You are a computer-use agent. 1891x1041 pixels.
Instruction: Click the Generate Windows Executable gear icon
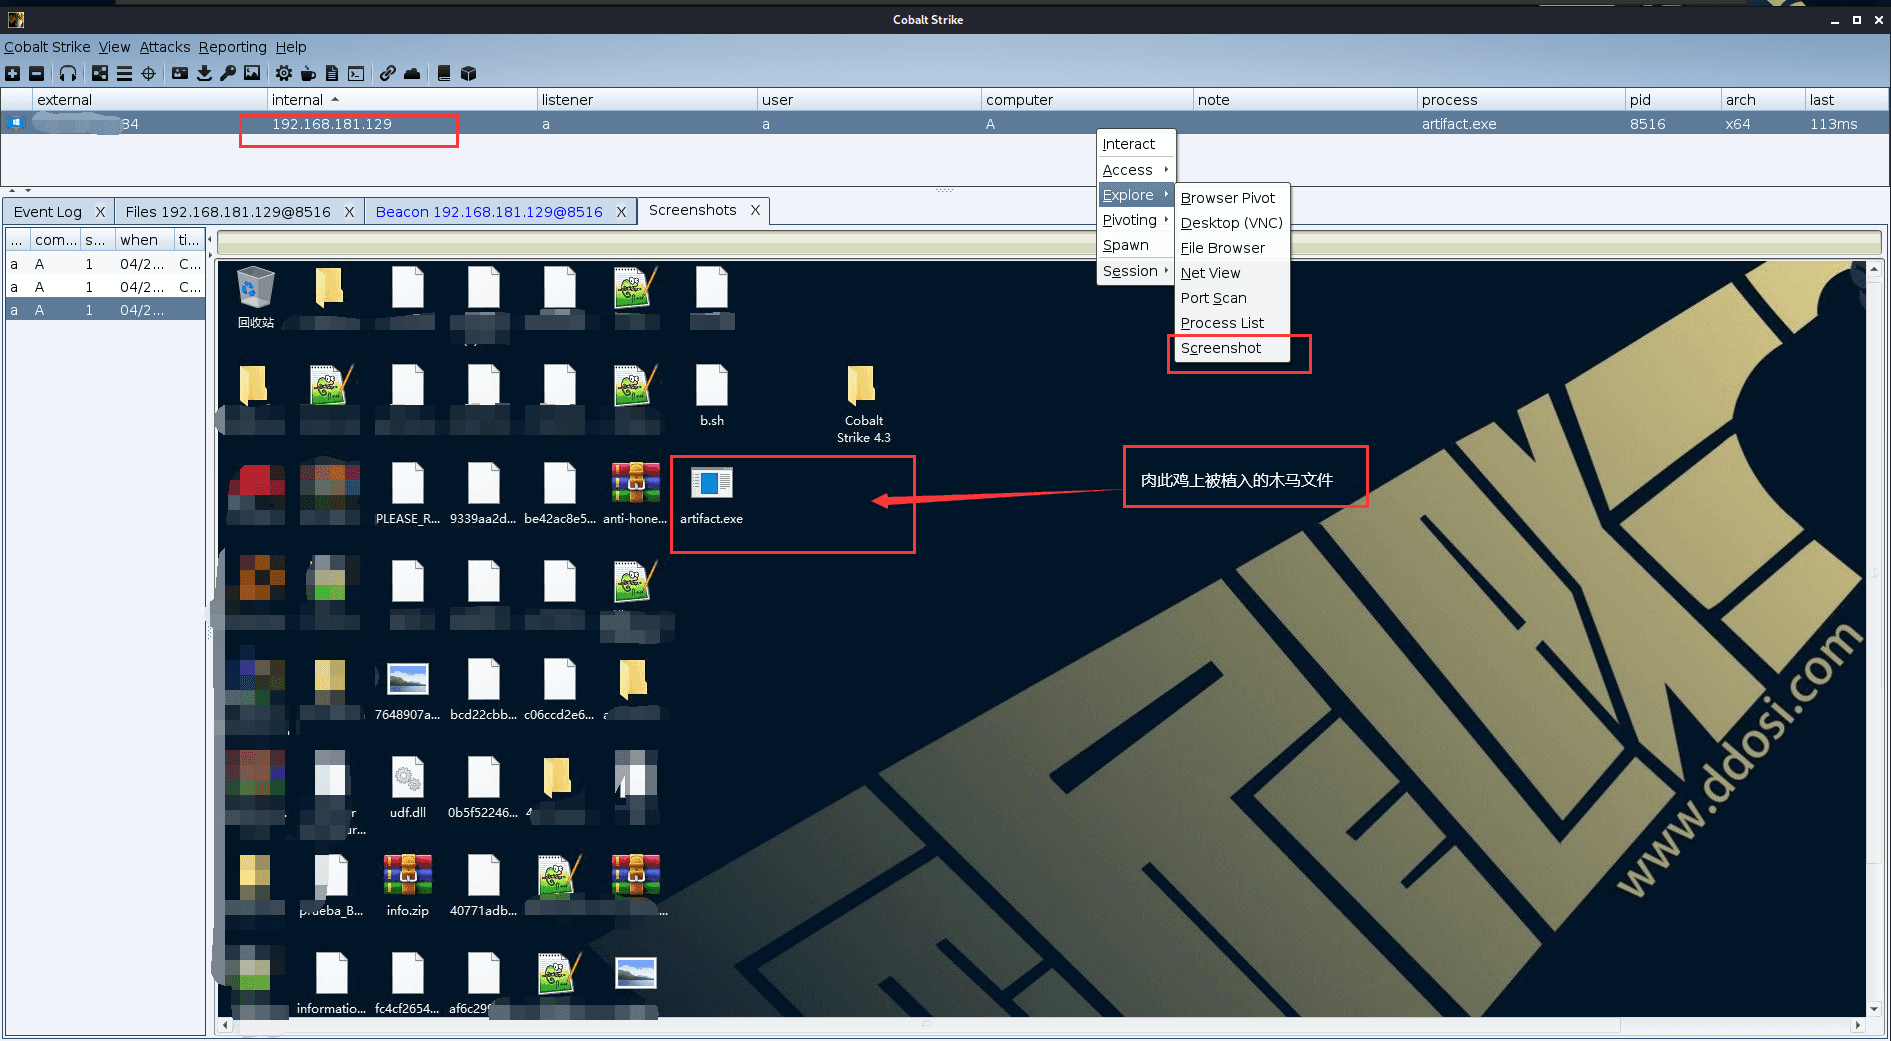284,73
